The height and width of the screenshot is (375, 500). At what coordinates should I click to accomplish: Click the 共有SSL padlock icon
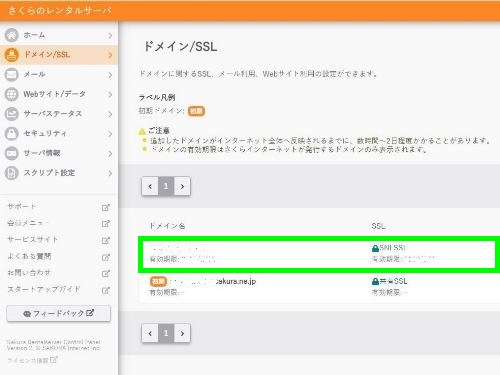375,281
